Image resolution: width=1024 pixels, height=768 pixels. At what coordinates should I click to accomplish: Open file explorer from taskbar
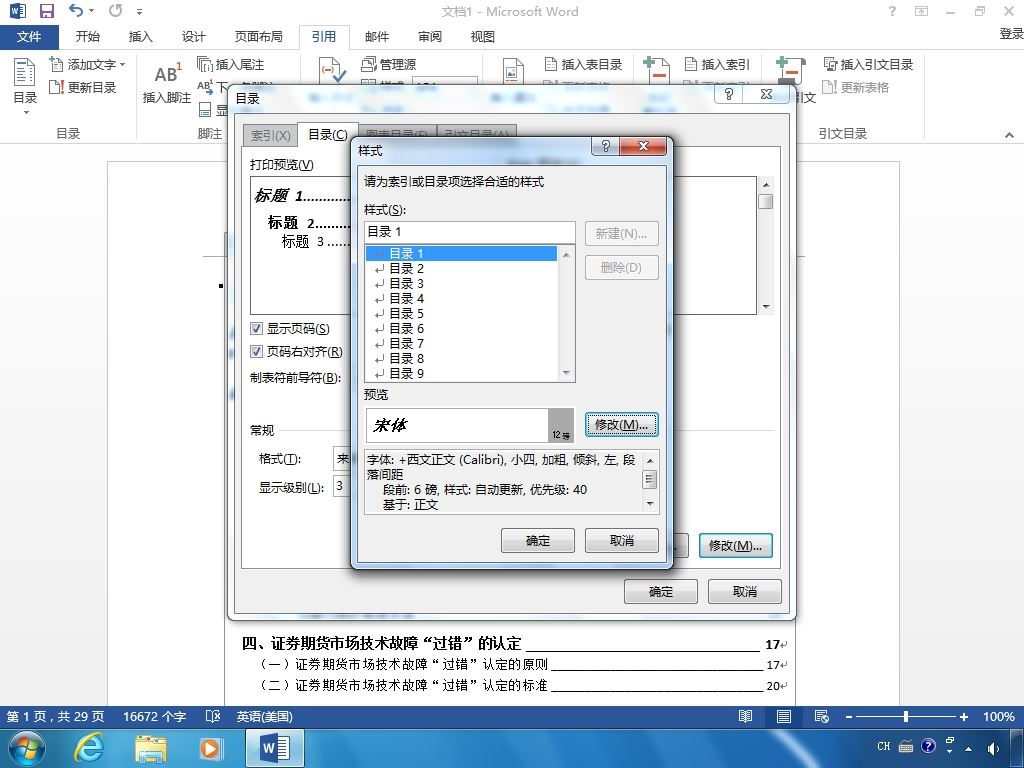tap(151, 748)
